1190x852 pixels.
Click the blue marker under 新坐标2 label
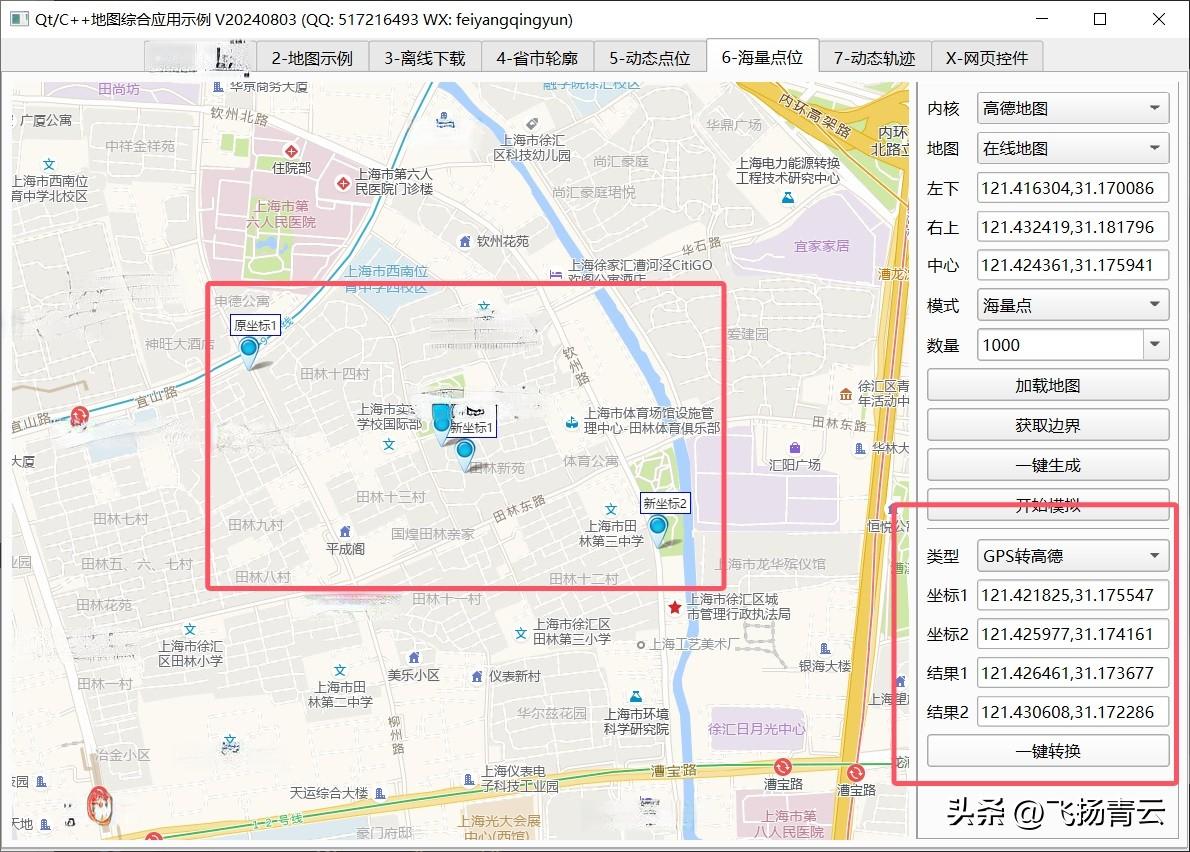(x=658, y=527)
